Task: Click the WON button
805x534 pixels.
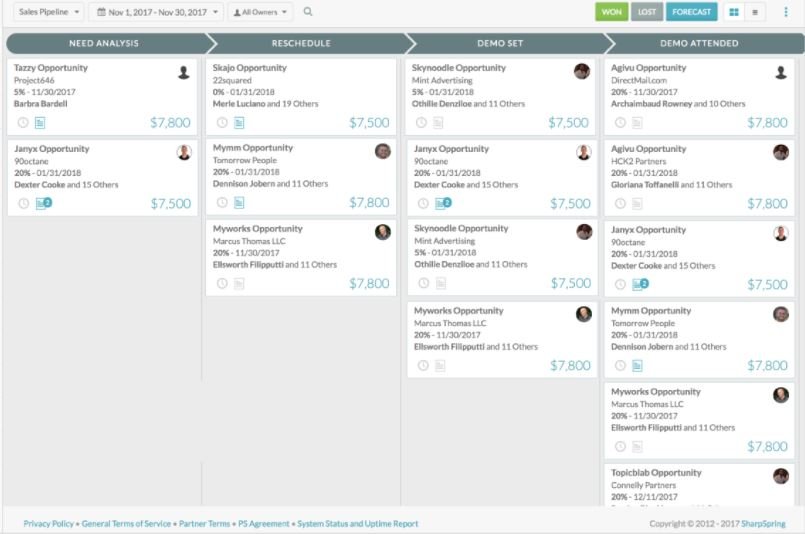Action: (611, 12)
